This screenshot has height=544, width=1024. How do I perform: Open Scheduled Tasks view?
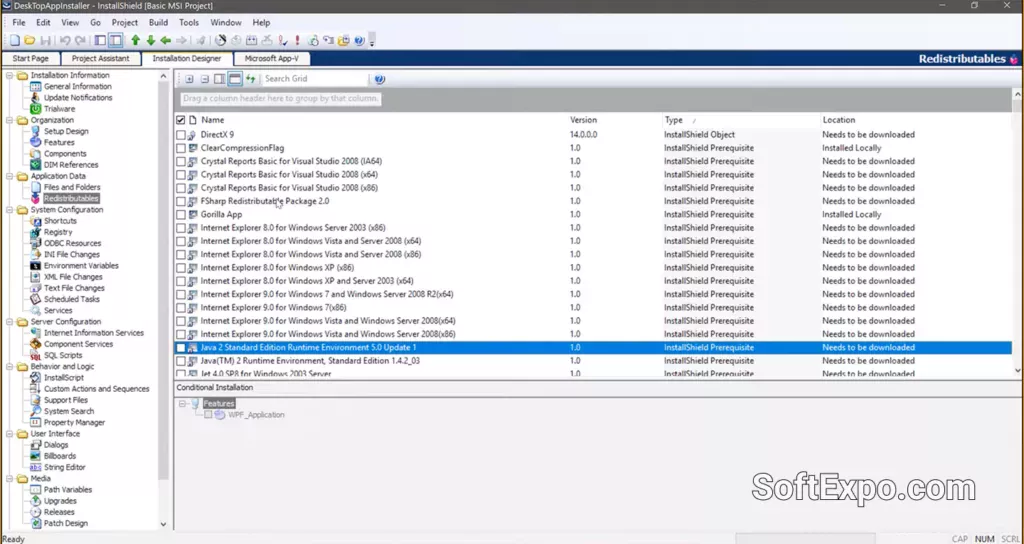coord(72,299)
